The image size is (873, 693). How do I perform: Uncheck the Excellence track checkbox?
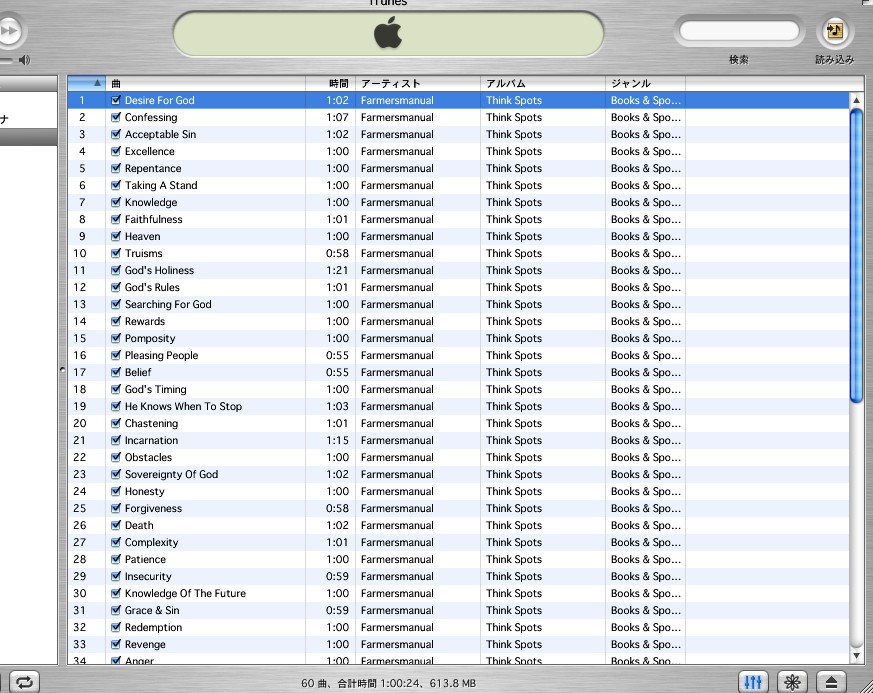(x=116, y=151)
